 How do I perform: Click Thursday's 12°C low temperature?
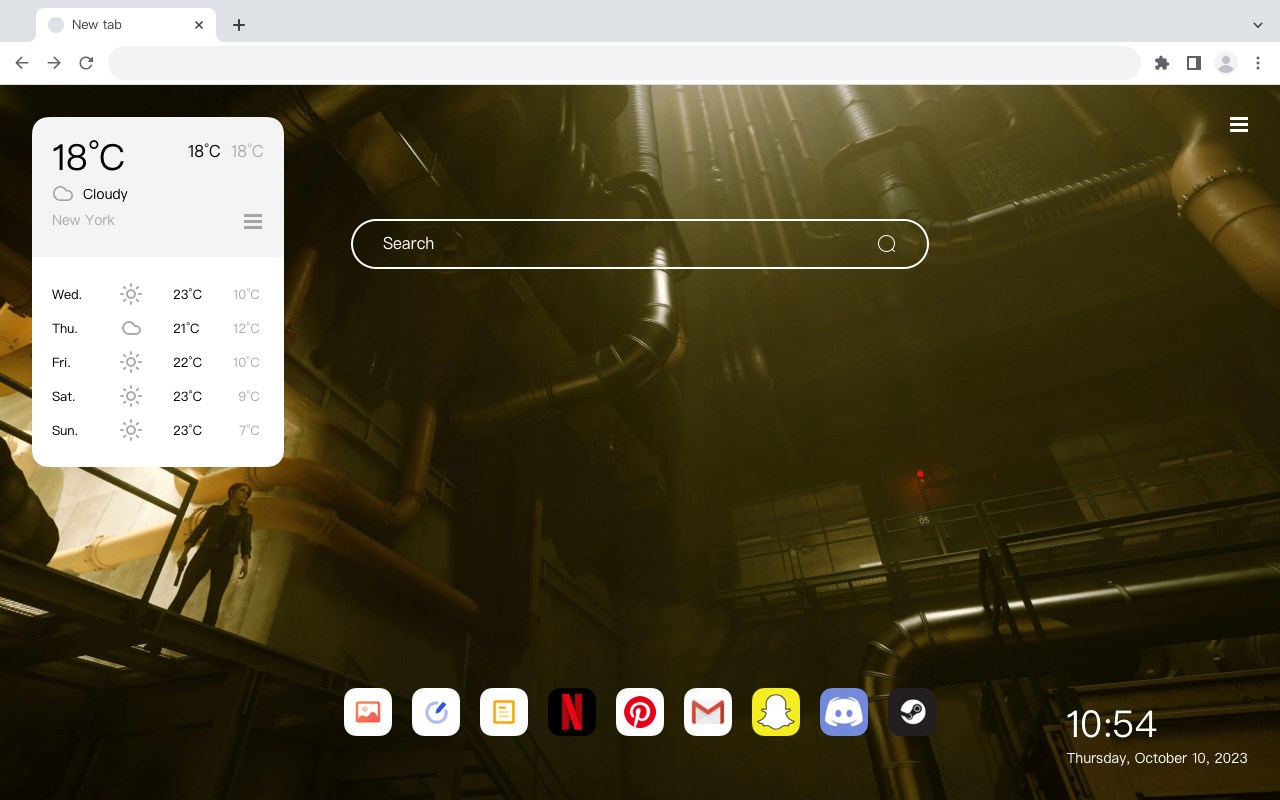tap(246, 328)
